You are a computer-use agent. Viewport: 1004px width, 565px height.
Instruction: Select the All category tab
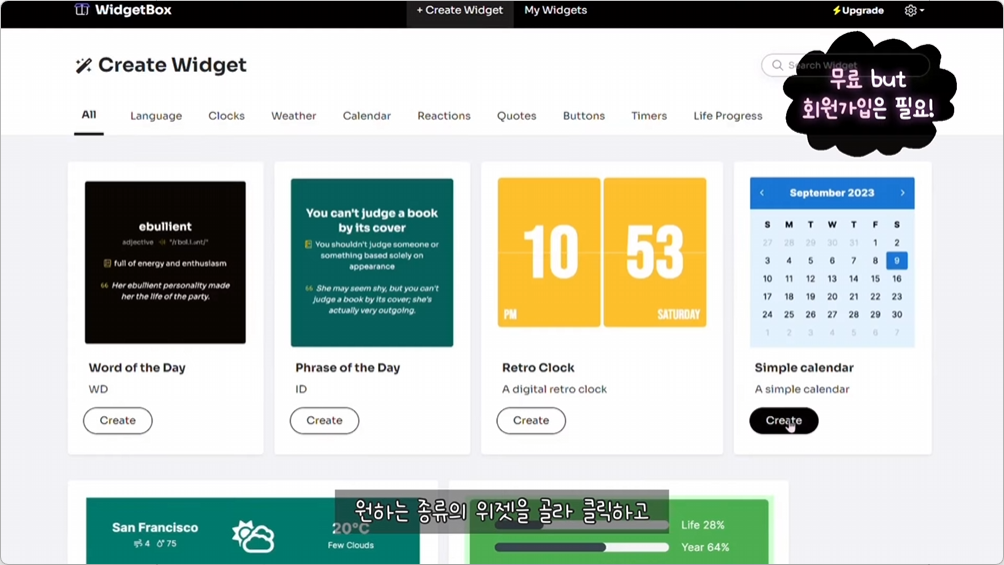pyautogui.click(x=89, y=115)
